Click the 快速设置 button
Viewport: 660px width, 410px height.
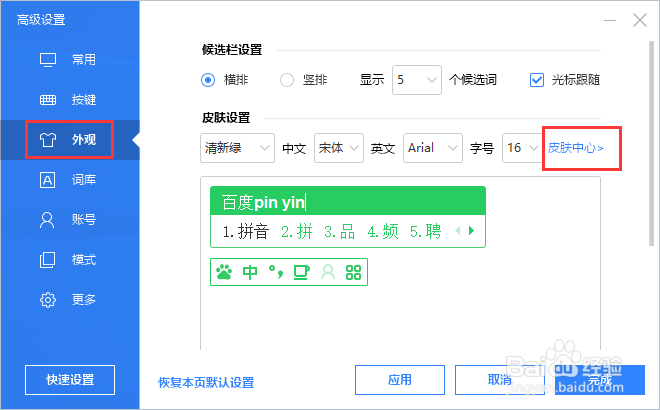click(70, 380)
